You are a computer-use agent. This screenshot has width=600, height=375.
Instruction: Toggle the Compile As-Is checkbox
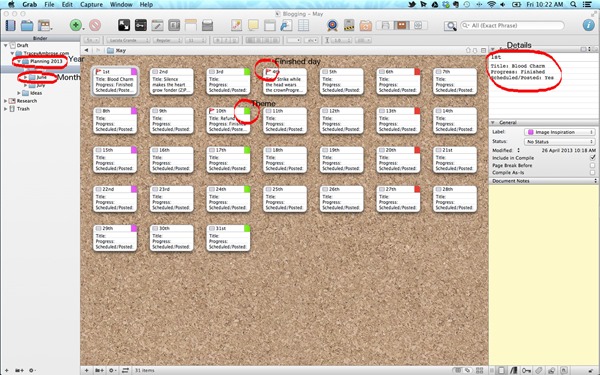pyautogui.click(x=593, y=173)
